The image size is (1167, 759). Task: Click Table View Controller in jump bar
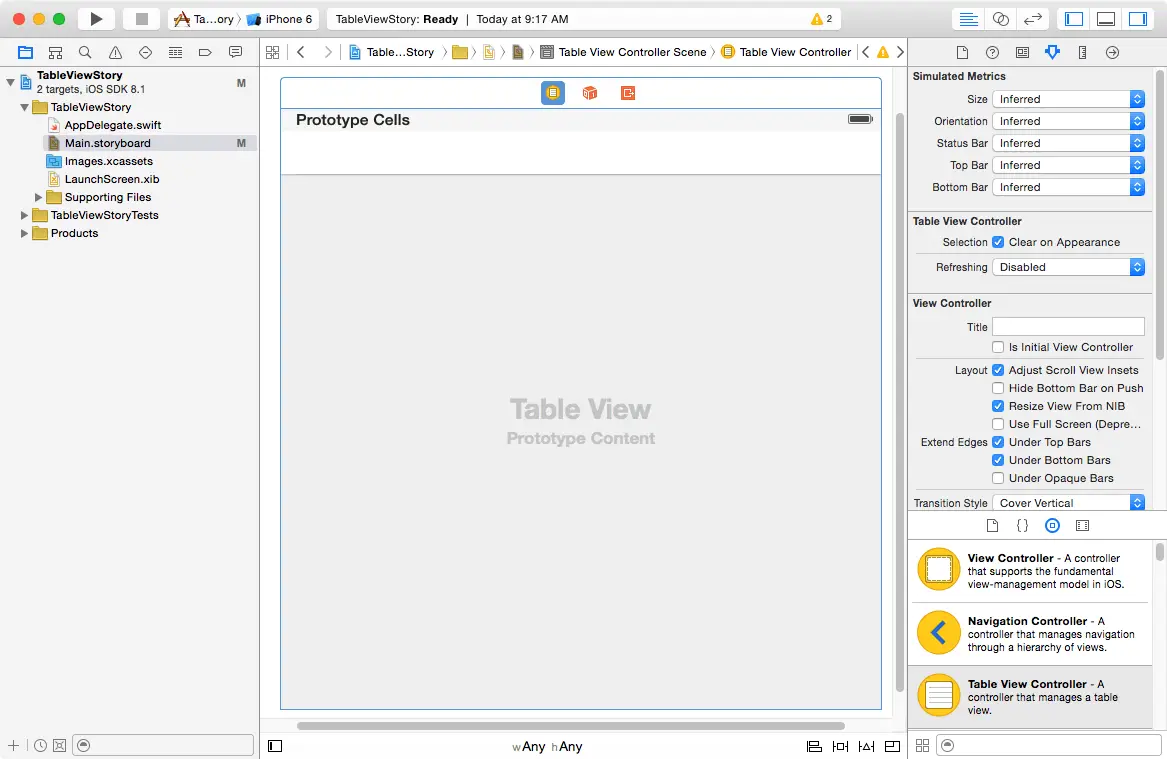coord(795,52)
